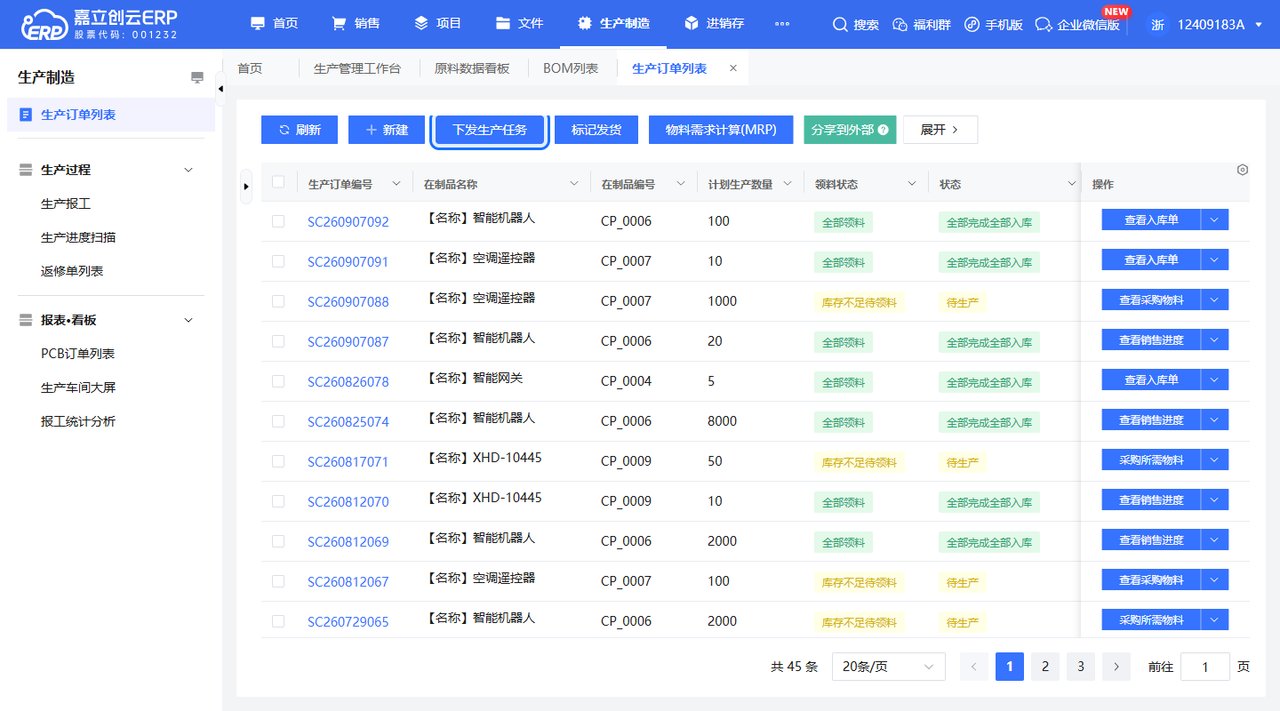The height and width of the screenshot is (711, 1280).
Task: Switch to BOM列表 tab
Action: (x=571, y=68)
